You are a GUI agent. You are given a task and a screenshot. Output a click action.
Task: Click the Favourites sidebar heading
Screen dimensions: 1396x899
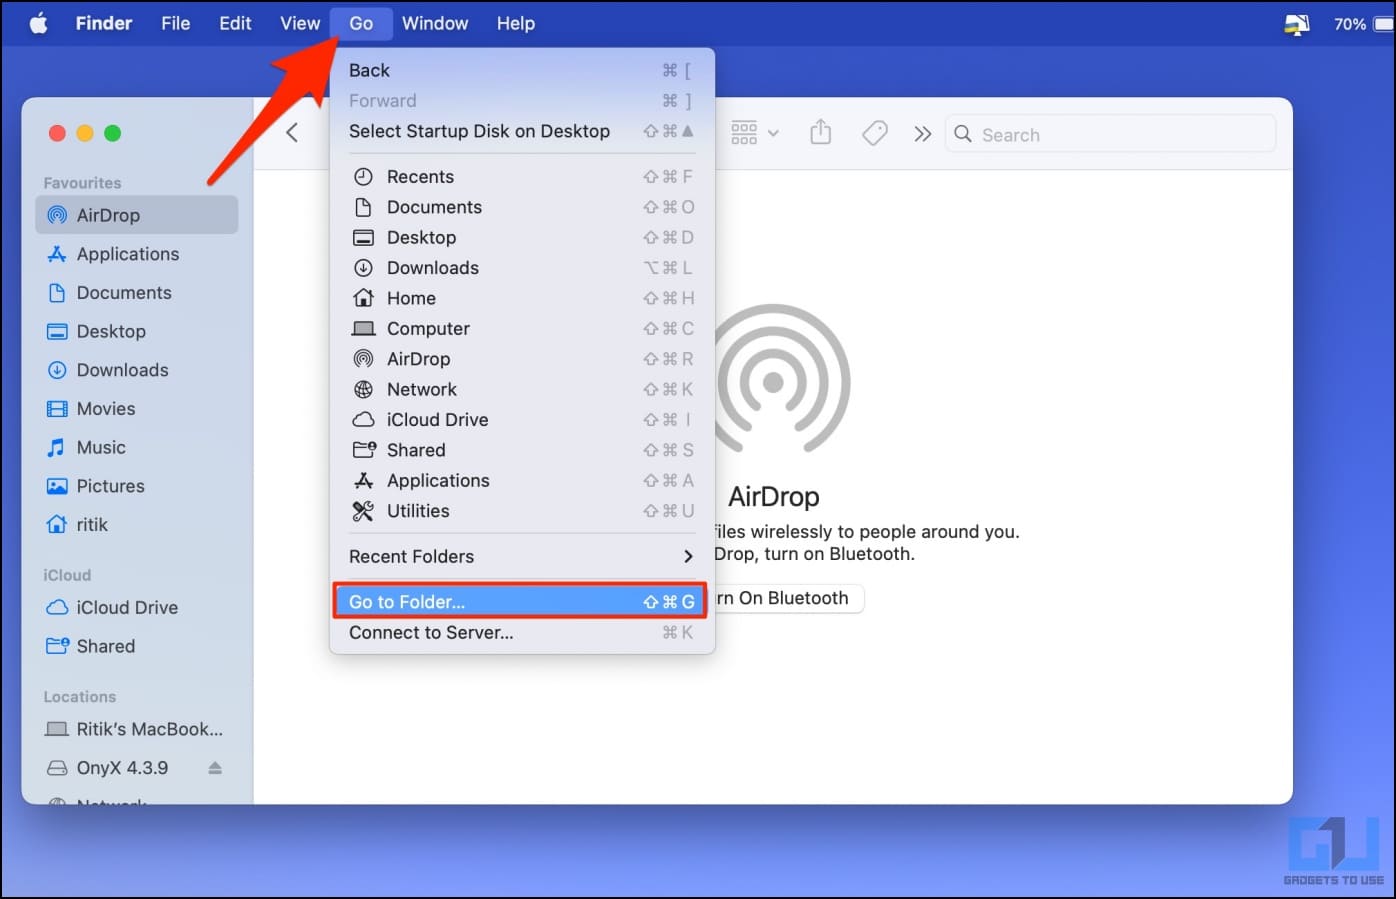click(82, 183)
